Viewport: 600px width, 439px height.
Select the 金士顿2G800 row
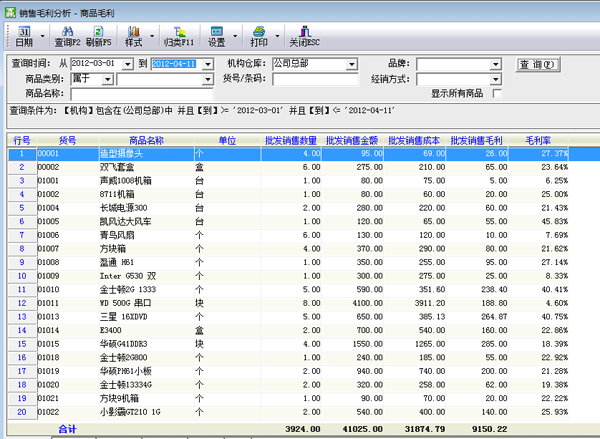pyautogui.click(x=288, y=357)
